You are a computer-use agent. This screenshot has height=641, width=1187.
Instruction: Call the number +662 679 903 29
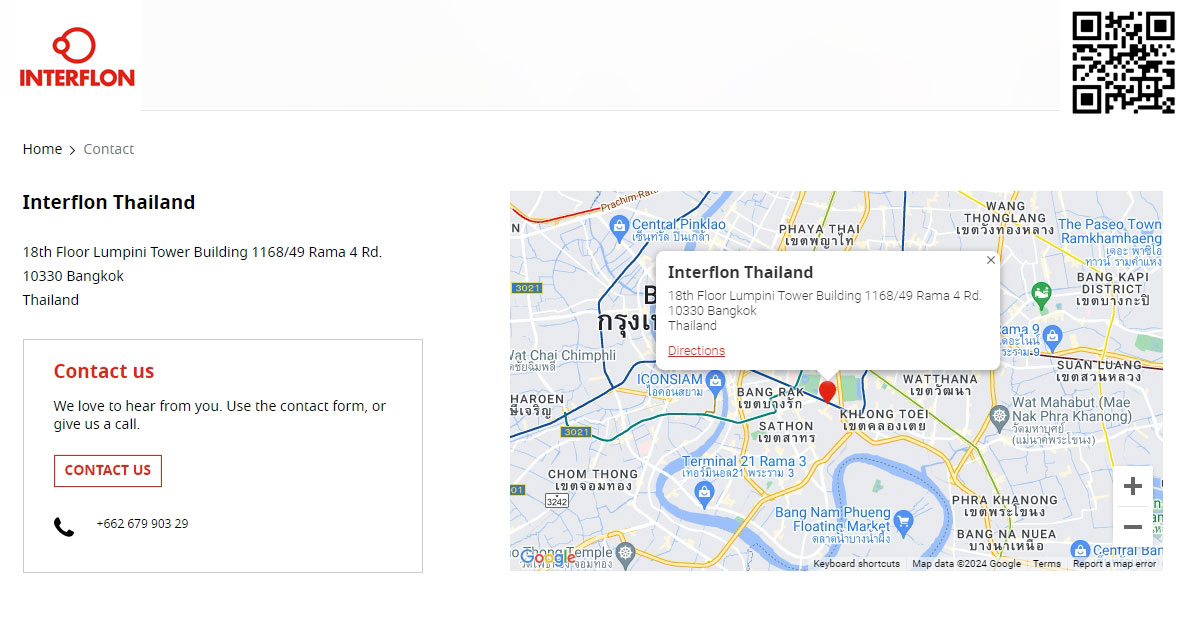coord(142,524)
